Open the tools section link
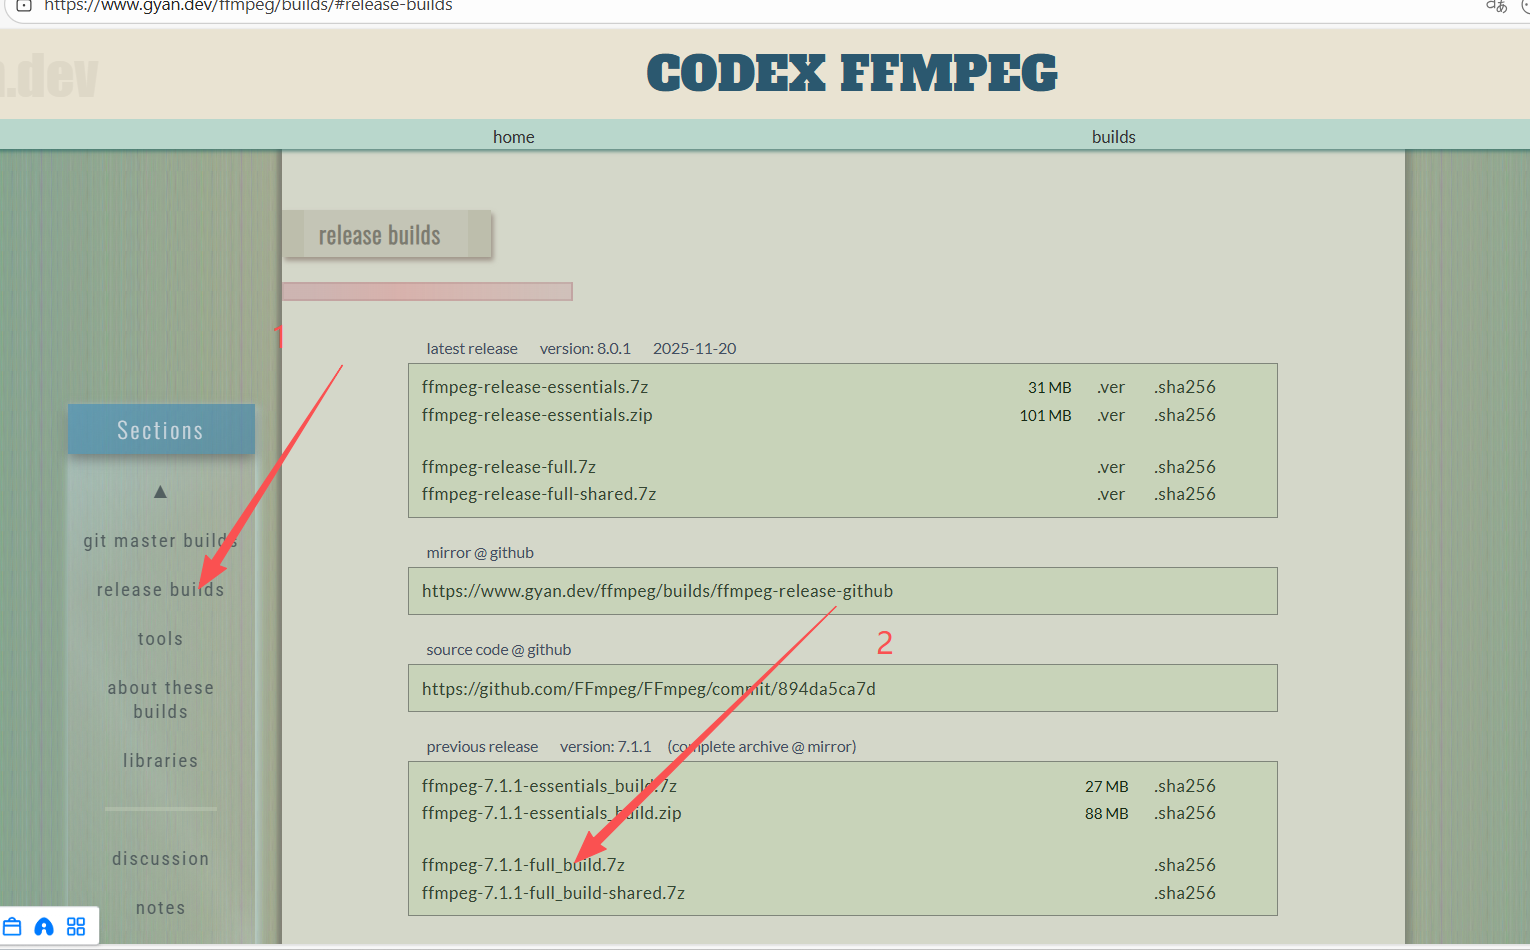Viewport: 1530px width, 950px height. (160, 639)
